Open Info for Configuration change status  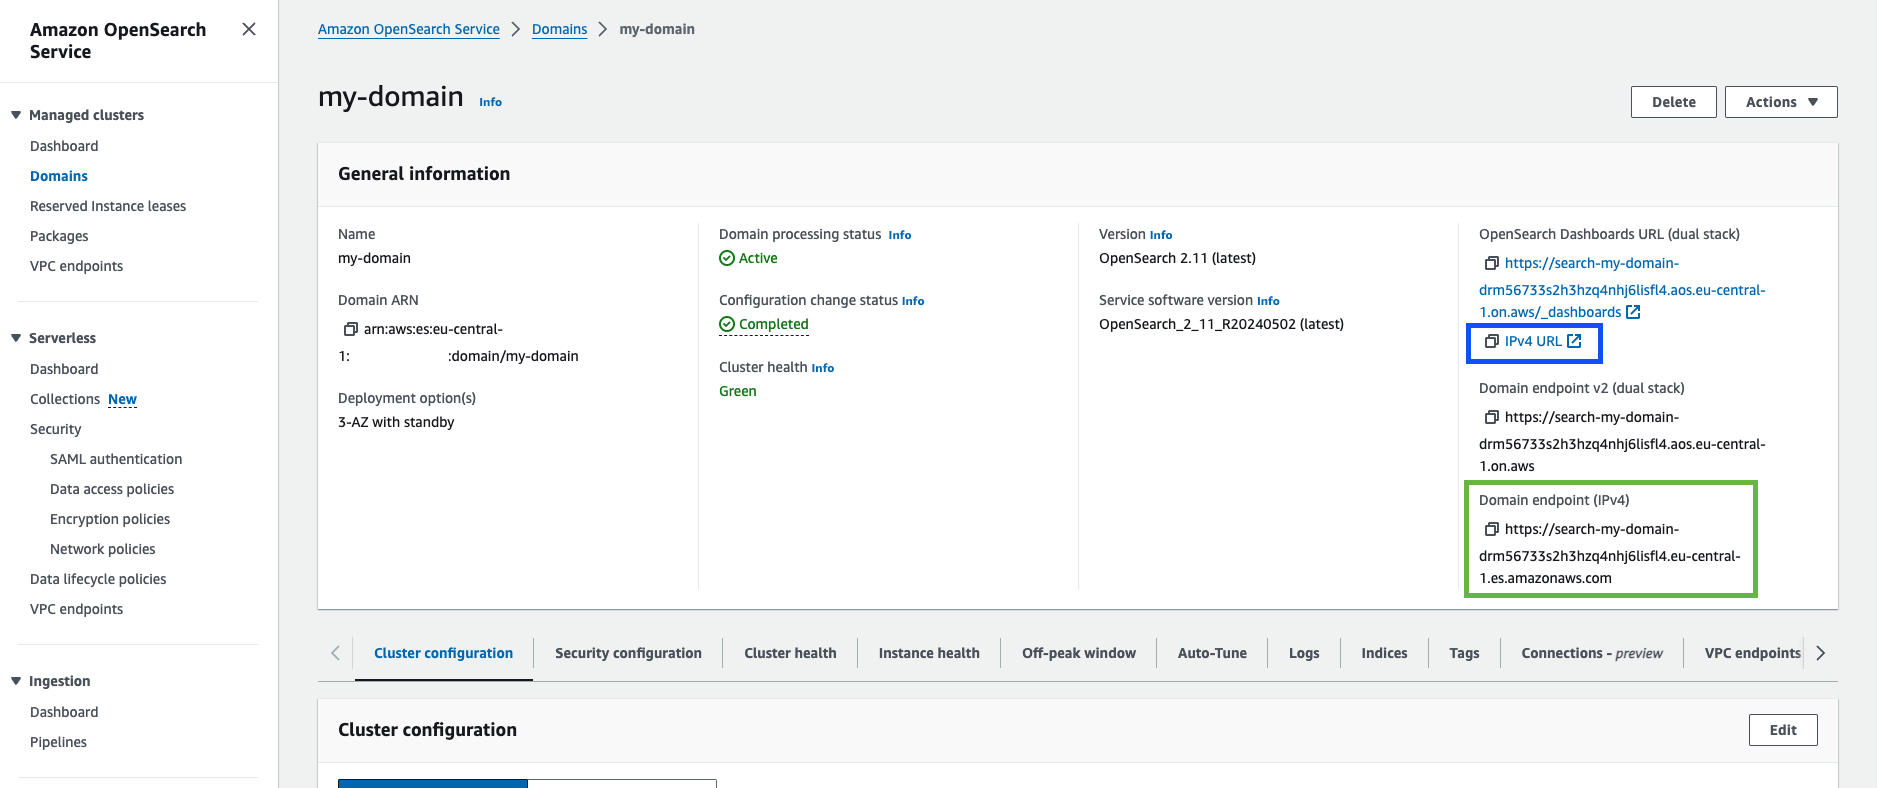click(913, 301)
